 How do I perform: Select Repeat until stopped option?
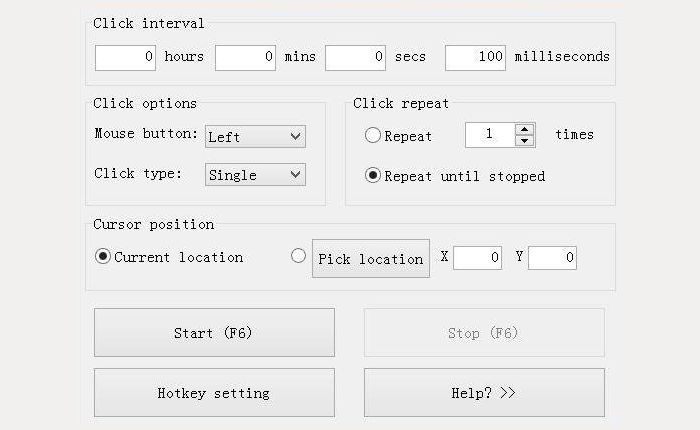(373, 176)
